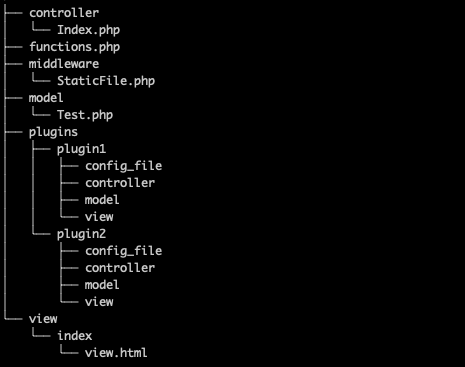The image size is (465, 367).
Task: Select the top-level view directory
Action: coord(43,319)
